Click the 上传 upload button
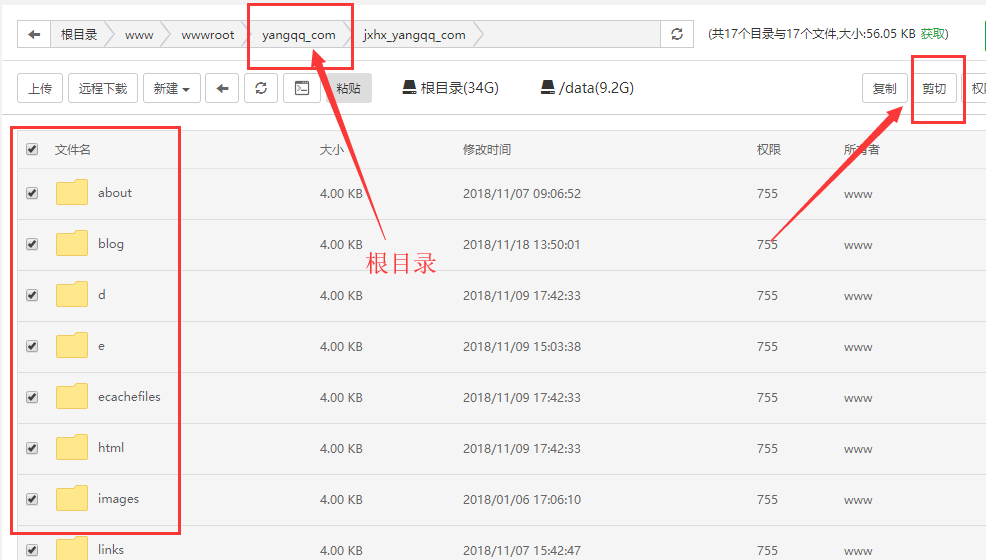Image resolution: width=986 pixels, height=560 pixels. 40,88
